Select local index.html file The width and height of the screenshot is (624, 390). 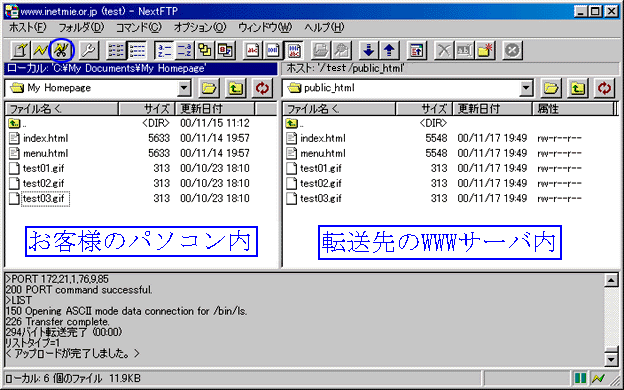(39, 138)
